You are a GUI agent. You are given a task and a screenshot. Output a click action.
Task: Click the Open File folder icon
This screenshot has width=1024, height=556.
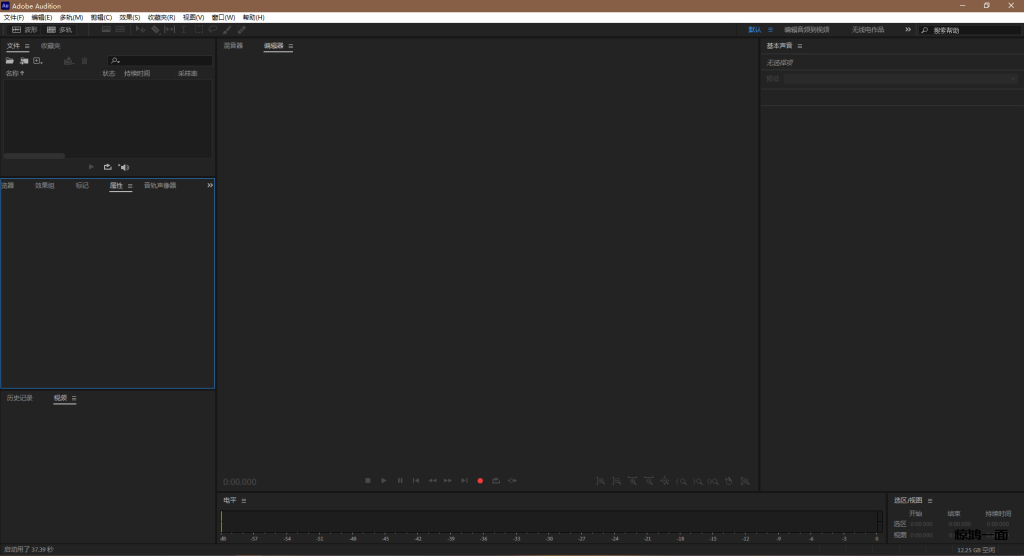point(10,61)
